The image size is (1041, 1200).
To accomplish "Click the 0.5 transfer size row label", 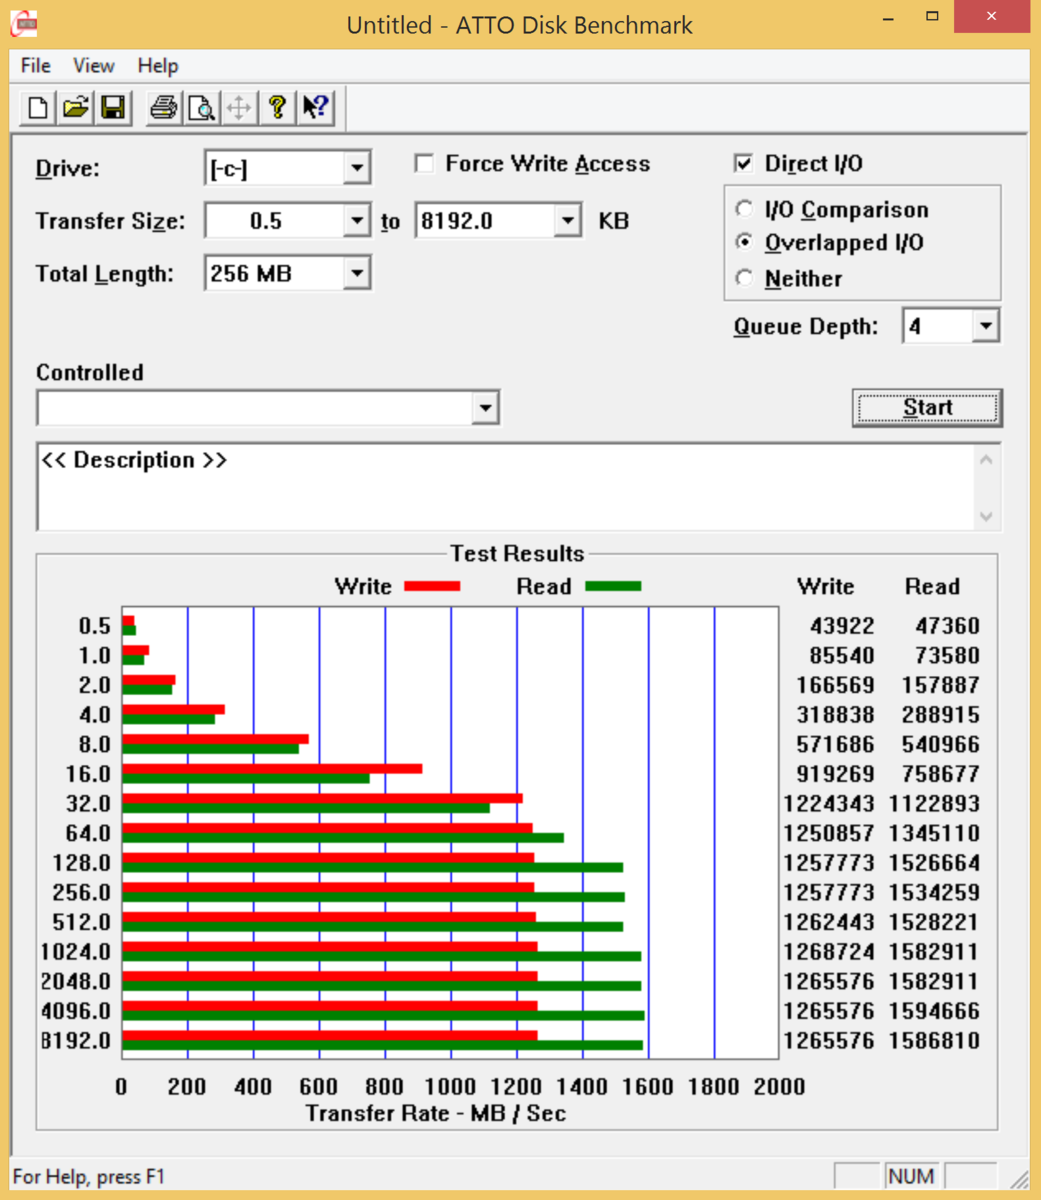I will [95, 626].
